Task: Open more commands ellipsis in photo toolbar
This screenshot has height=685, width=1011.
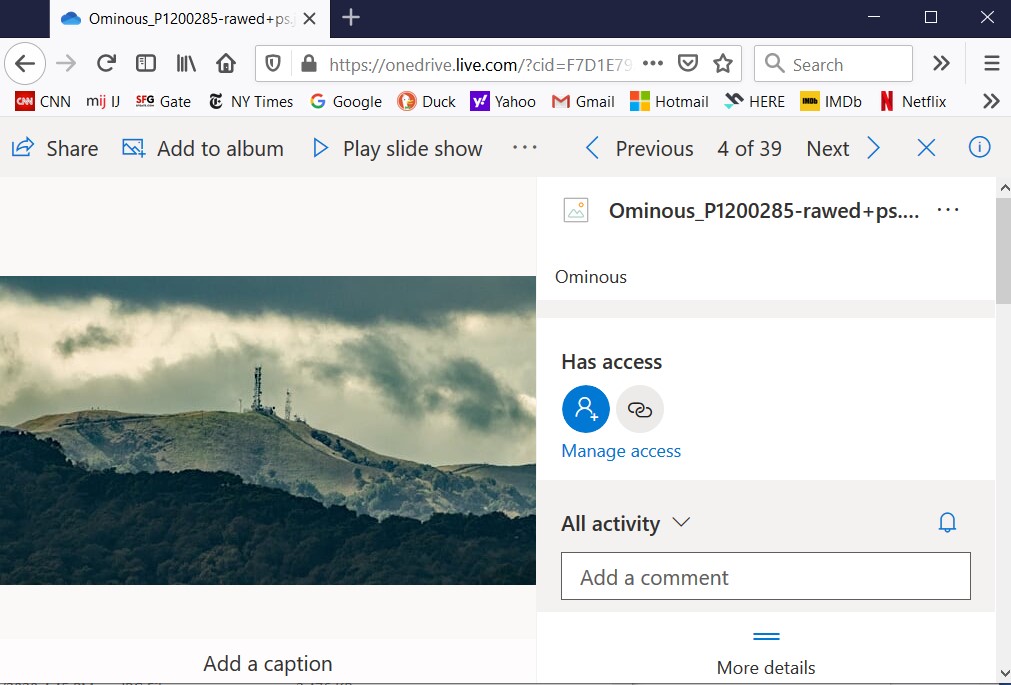Action: [x=525, y=148]
